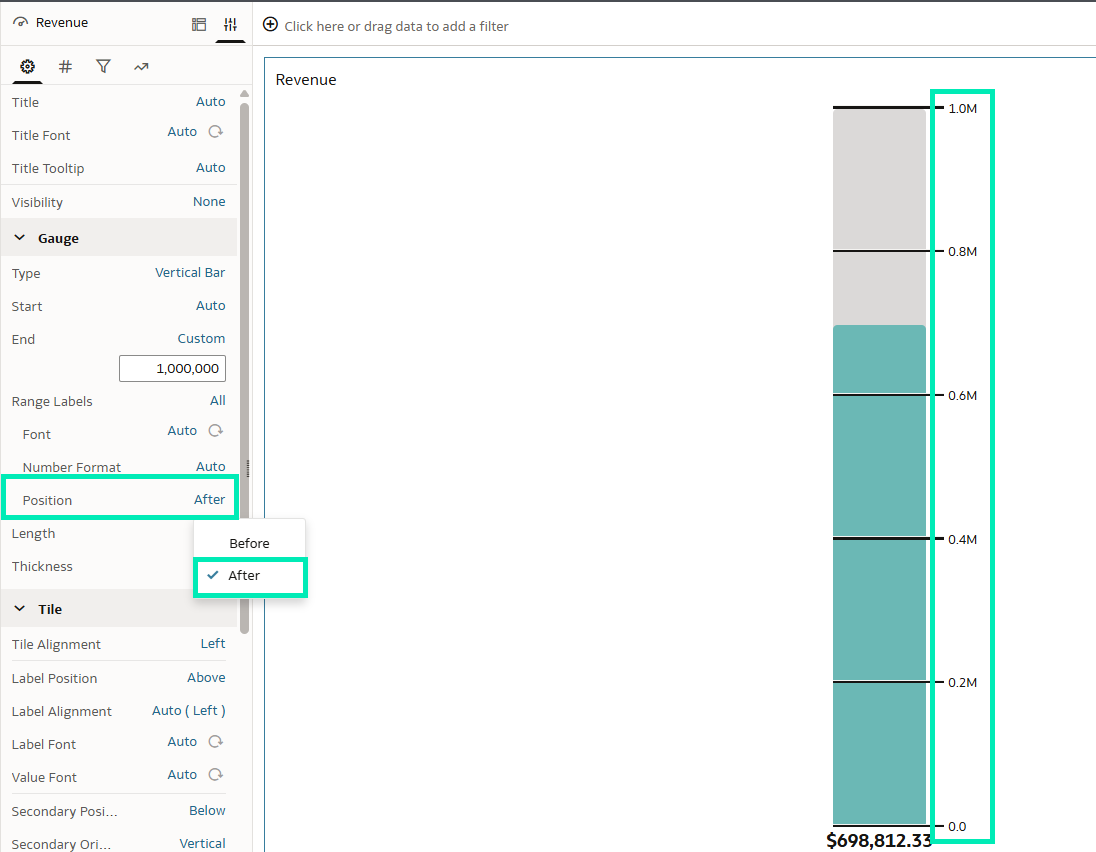The height and width of the screenshot is (852, 1096).
Task: Open Label Position Above dropdown
Action: tap(206, 678)
